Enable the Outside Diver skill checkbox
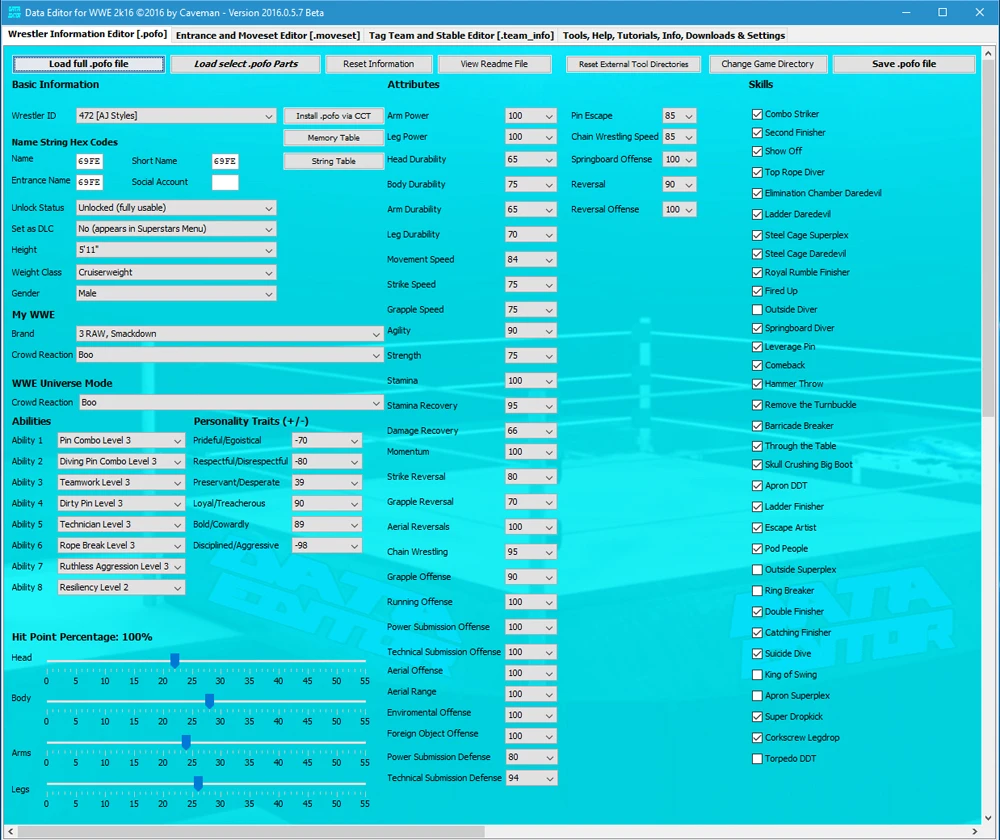The height and width of the screenshot is (840, 1000). (x=757, y=310)
